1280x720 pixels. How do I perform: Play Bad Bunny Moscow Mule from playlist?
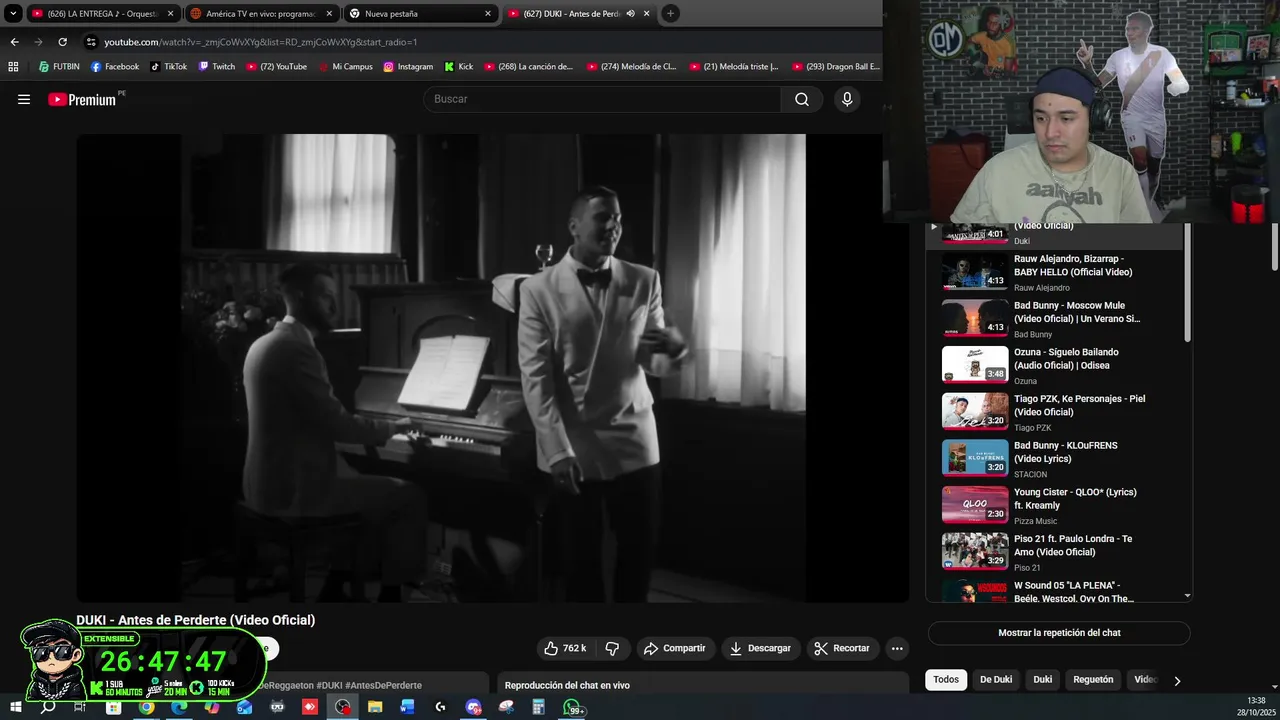(1055, 319)
